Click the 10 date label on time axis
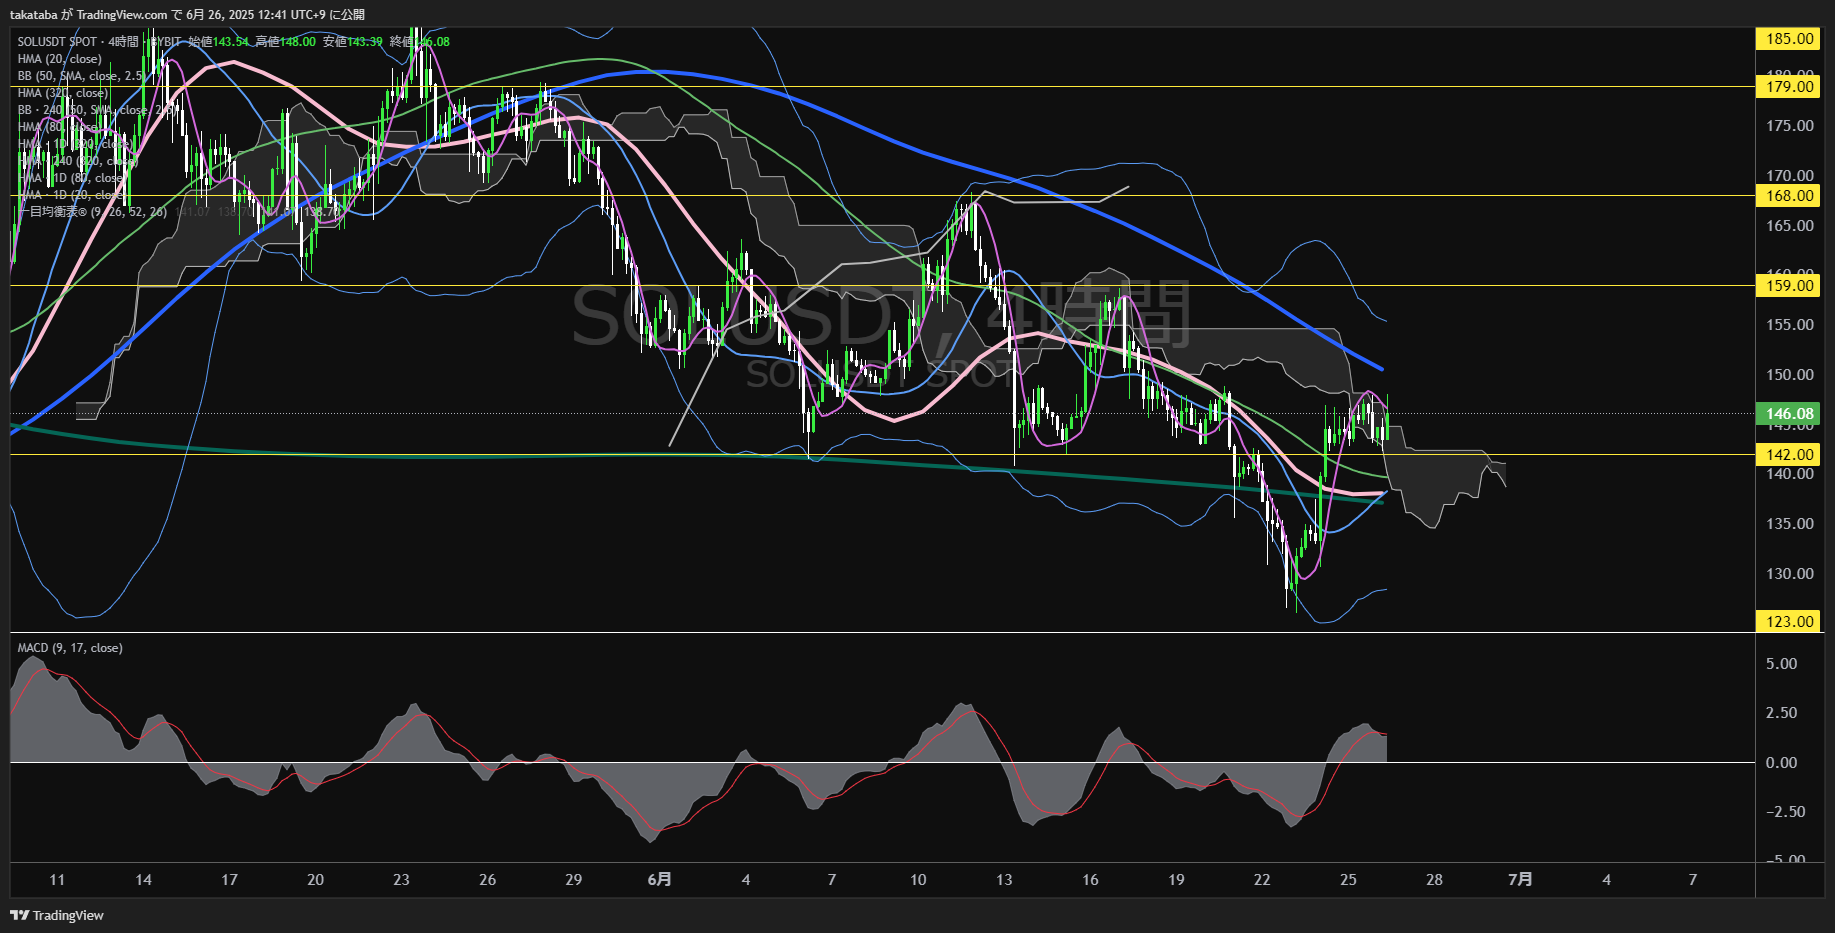 918,880
